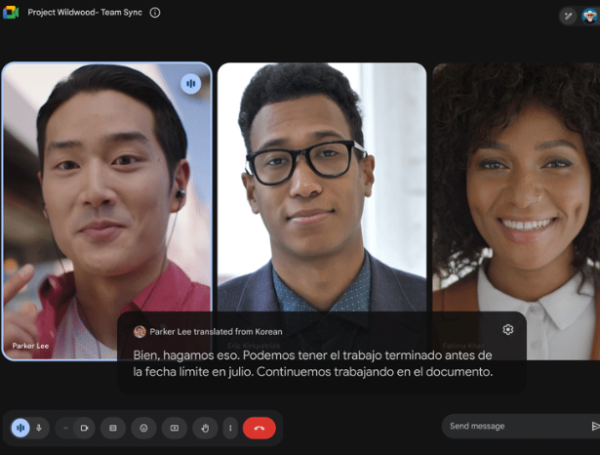Click the speaking indicator on Parker Lee's tile

coord(190,84)
